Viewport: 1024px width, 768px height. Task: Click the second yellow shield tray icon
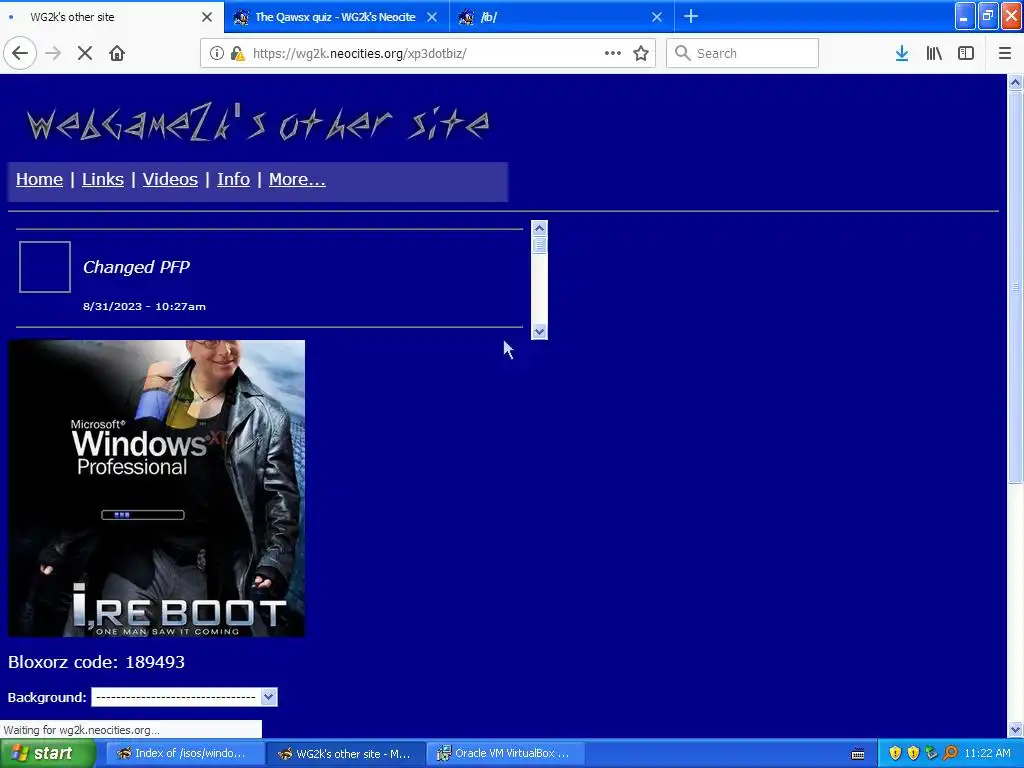(x=913, y=754)
